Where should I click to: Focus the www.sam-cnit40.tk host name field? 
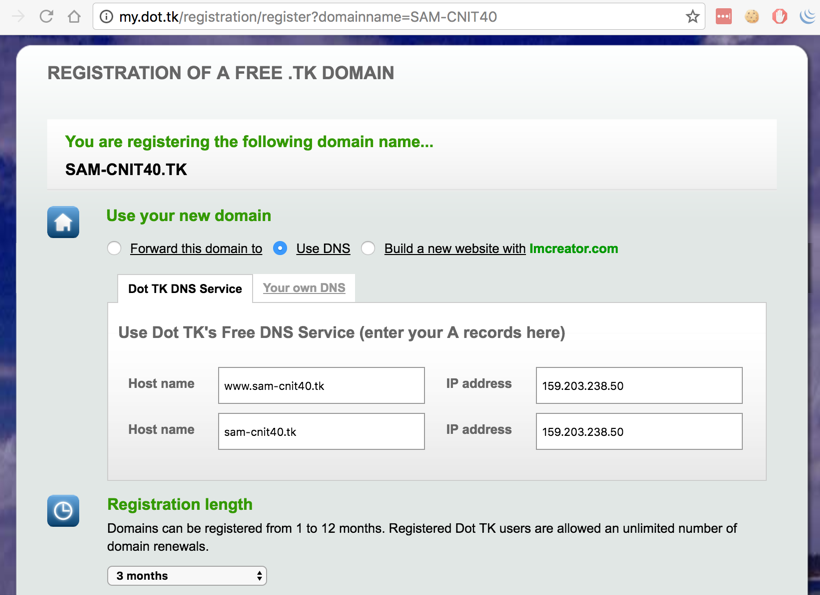click(x=321, y=385)
